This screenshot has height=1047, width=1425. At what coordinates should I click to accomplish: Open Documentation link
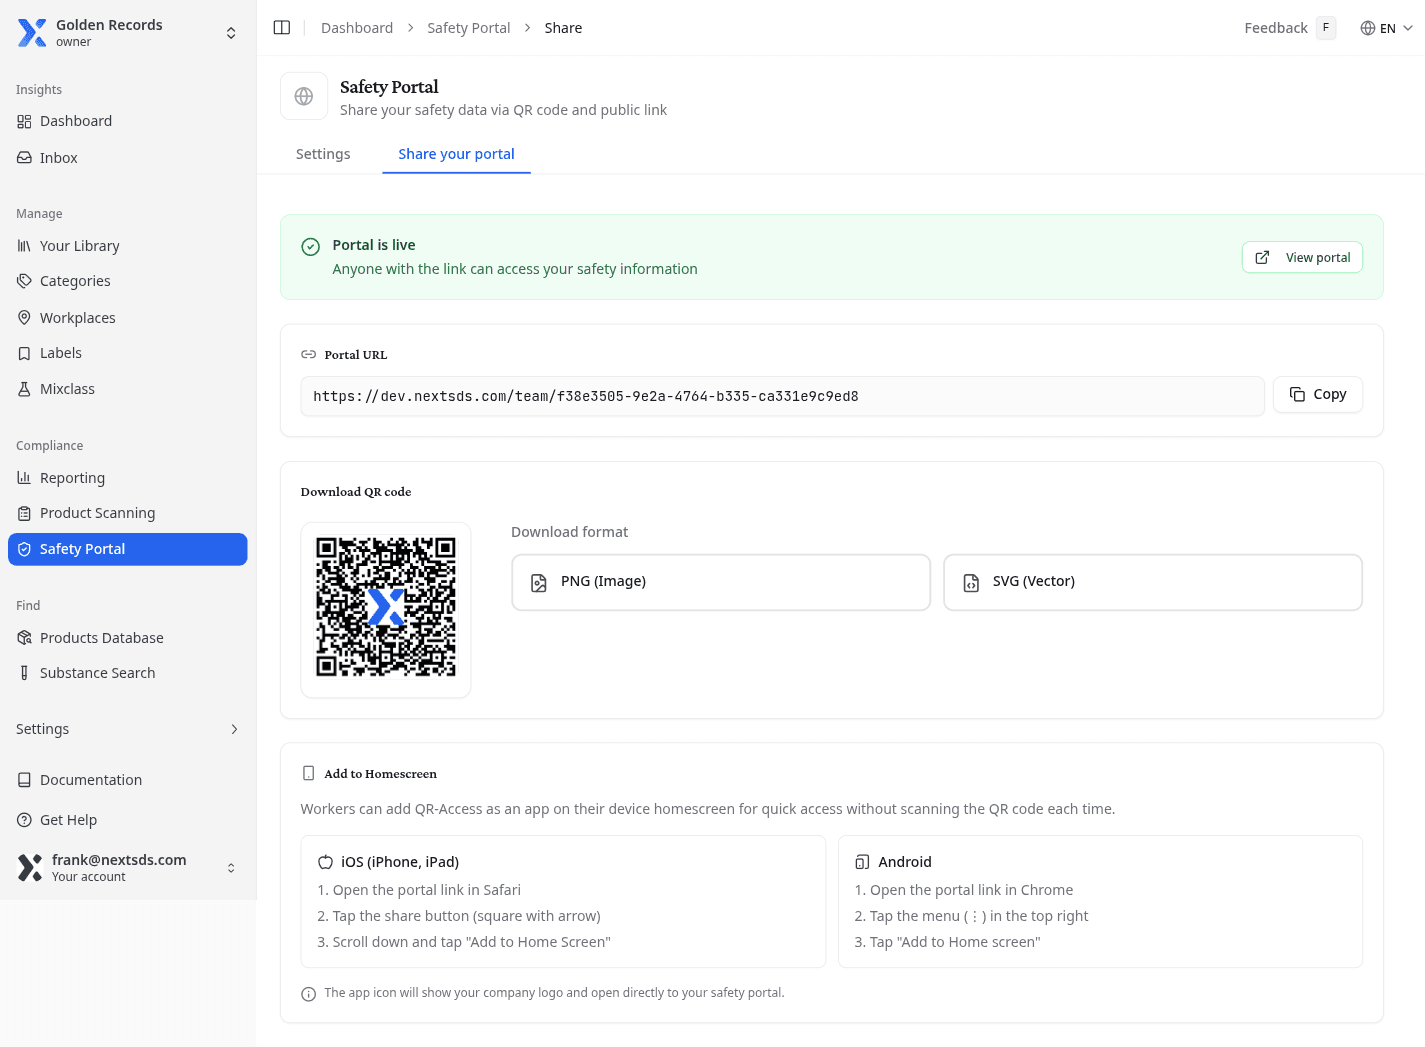pos(128,780)
